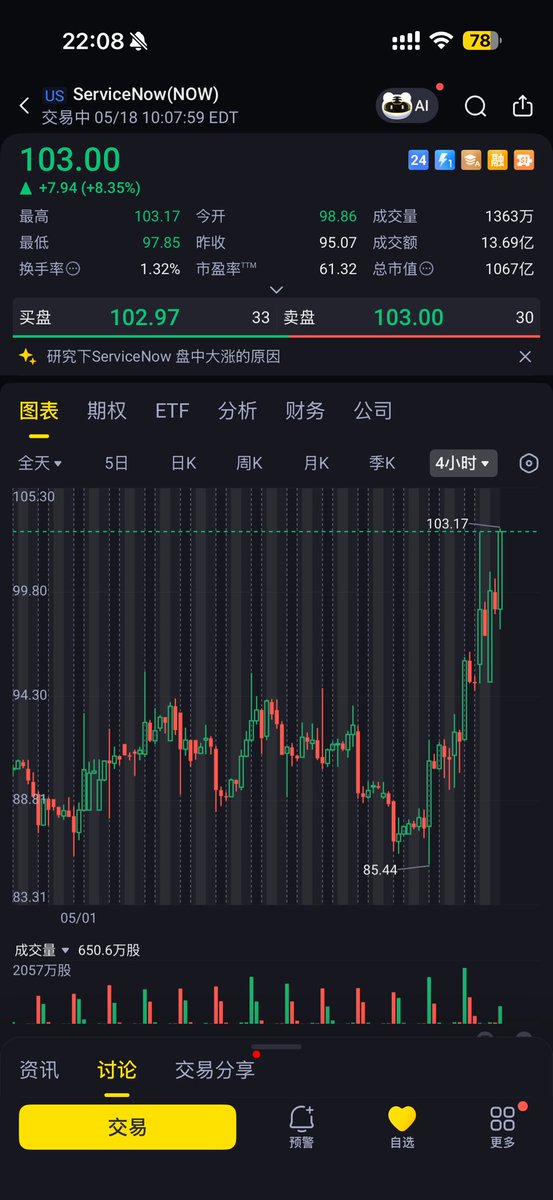
Task: Switch chart to 日K view
Action: [183, 463]
